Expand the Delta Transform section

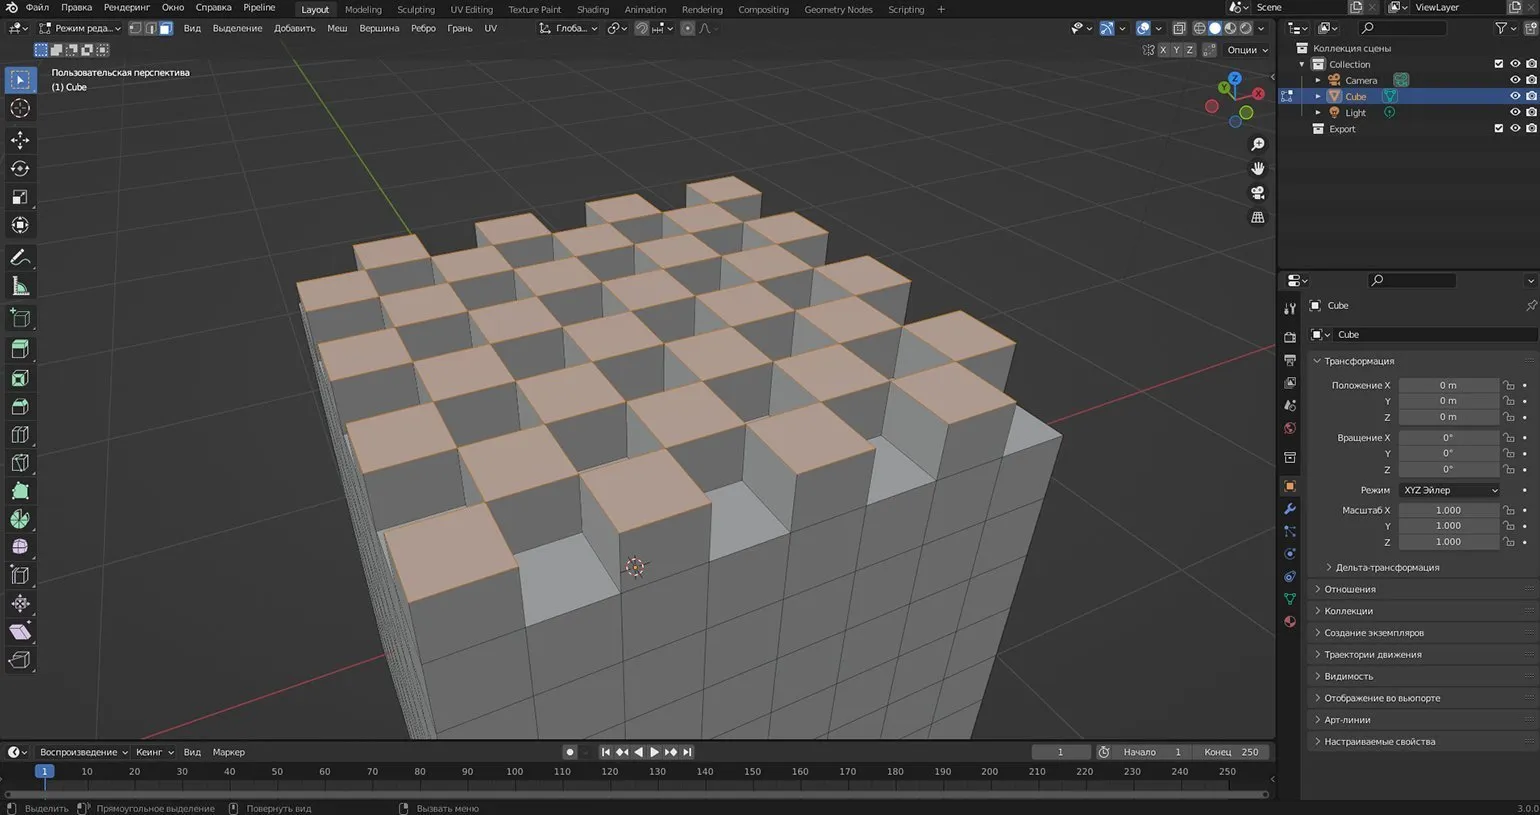(1386, 567)
